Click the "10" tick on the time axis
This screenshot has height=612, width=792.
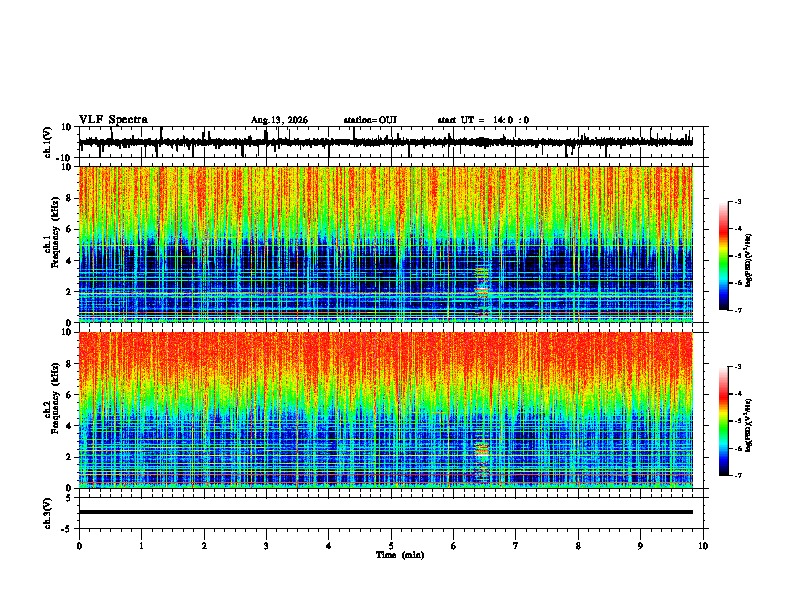(703, 546)
